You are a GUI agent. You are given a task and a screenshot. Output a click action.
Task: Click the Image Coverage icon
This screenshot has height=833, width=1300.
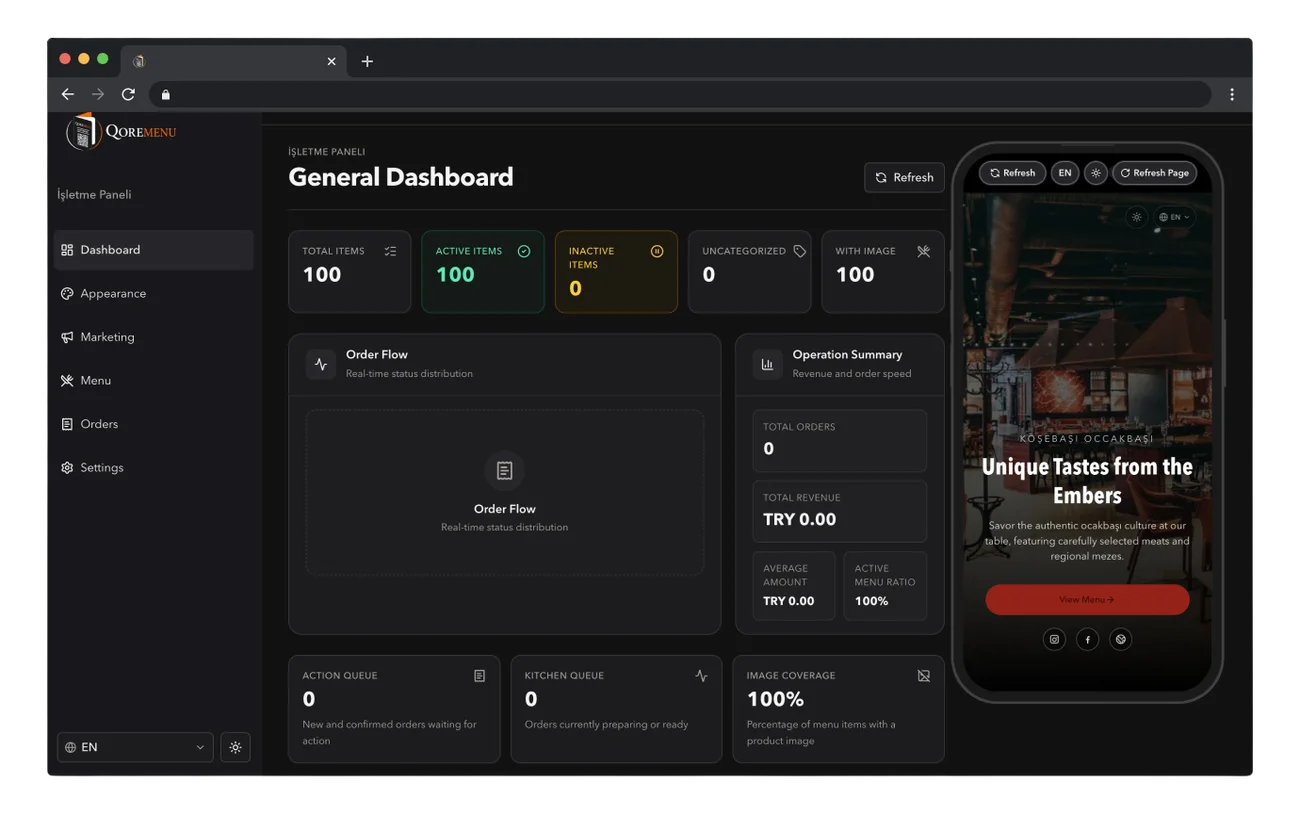pos(924,676)
